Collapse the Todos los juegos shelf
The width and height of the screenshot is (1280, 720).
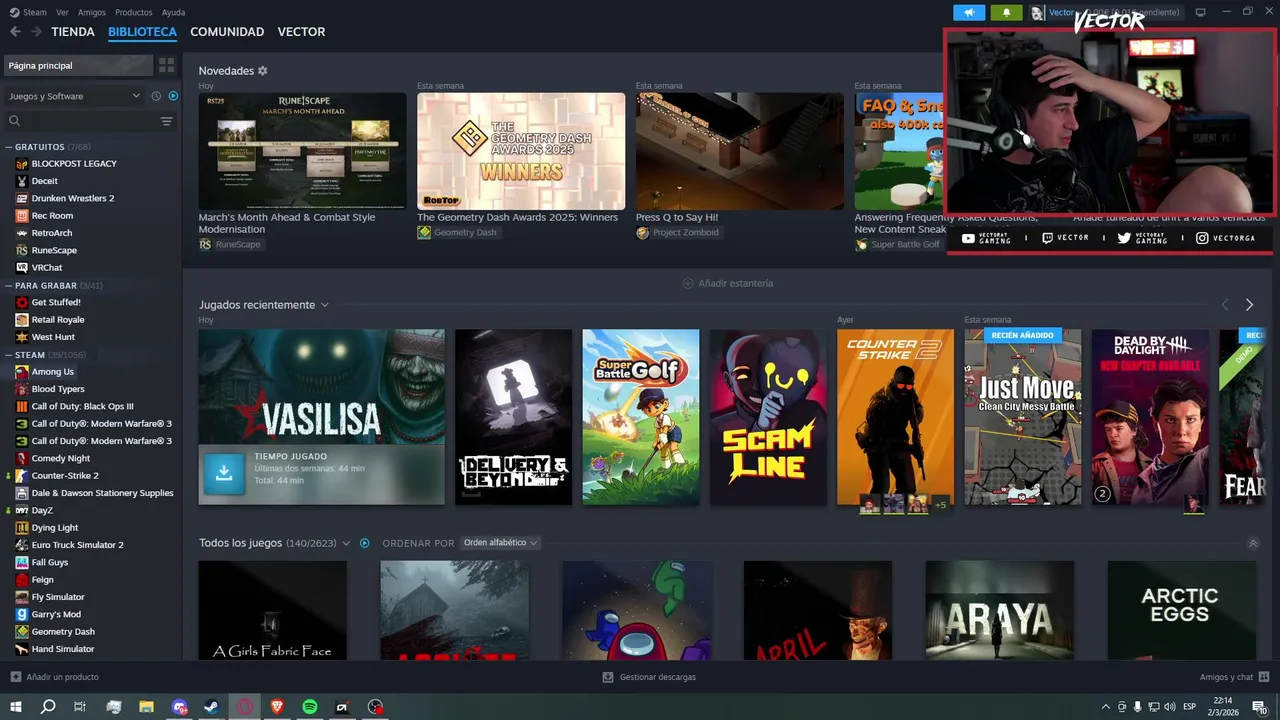[1253, 543]
